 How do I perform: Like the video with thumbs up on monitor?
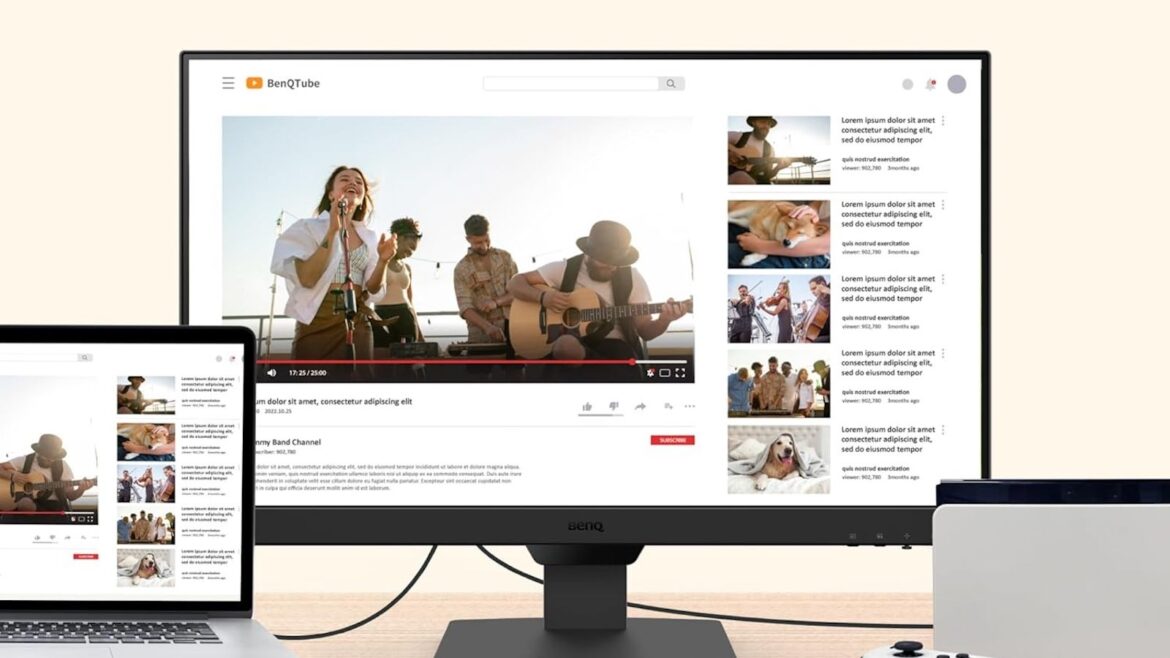pyautogui.click(x=587, y=407)
